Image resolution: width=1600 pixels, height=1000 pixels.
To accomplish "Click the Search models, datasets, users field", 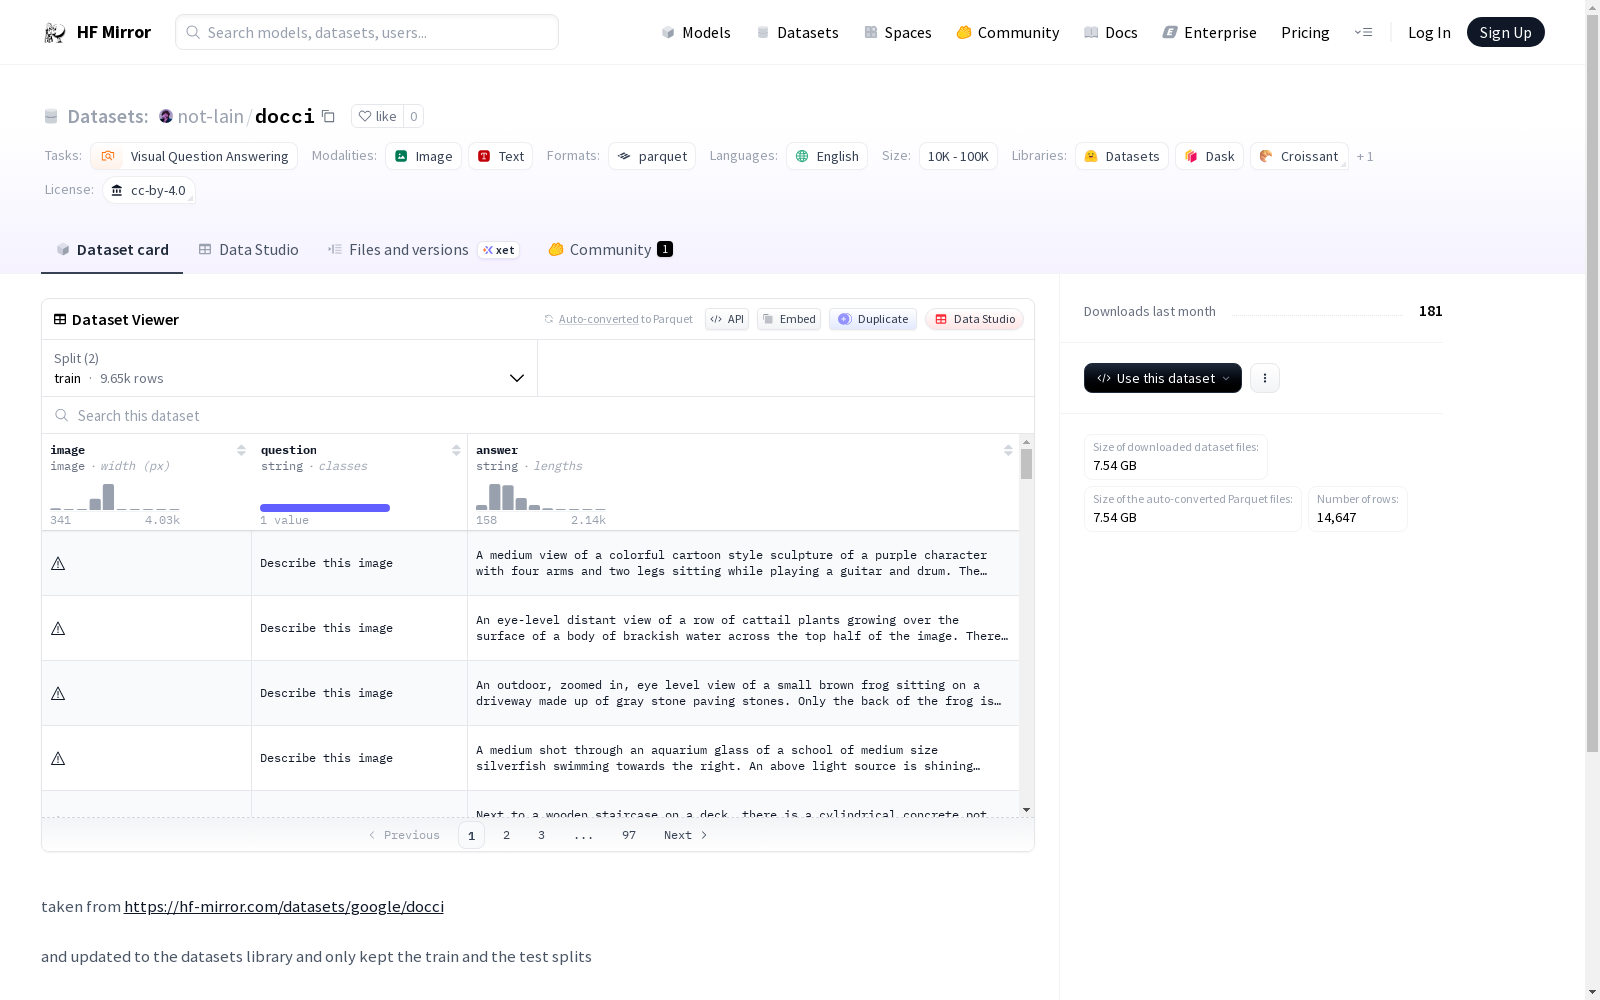I will coord(367,32).
